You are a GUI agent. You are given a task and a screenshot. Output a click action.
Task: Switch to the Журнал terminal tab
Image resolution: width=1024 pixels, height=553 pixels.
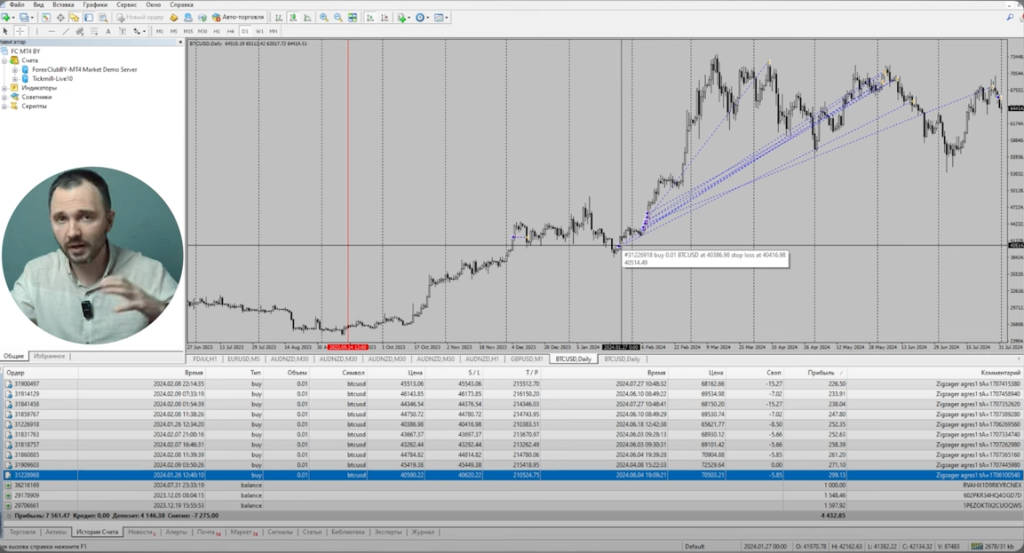coord(423,533)
